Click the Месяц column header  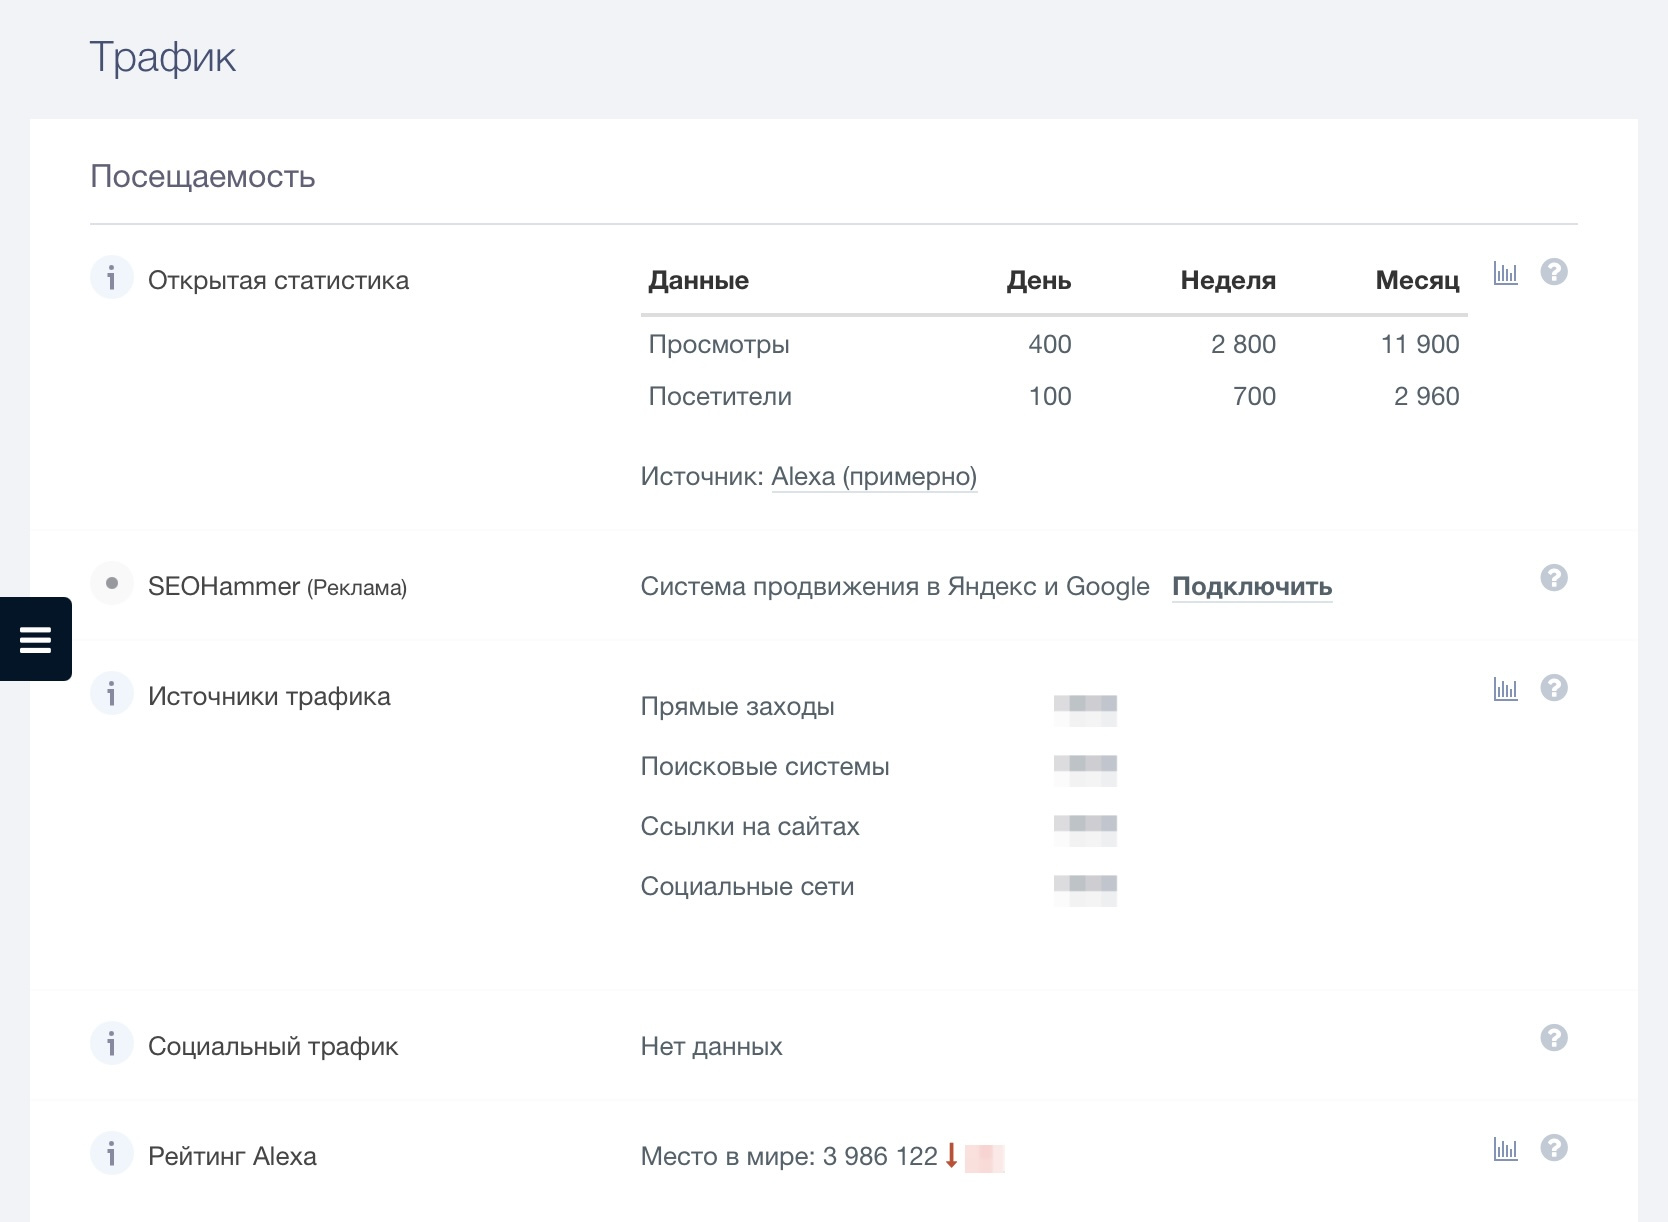1417,280
